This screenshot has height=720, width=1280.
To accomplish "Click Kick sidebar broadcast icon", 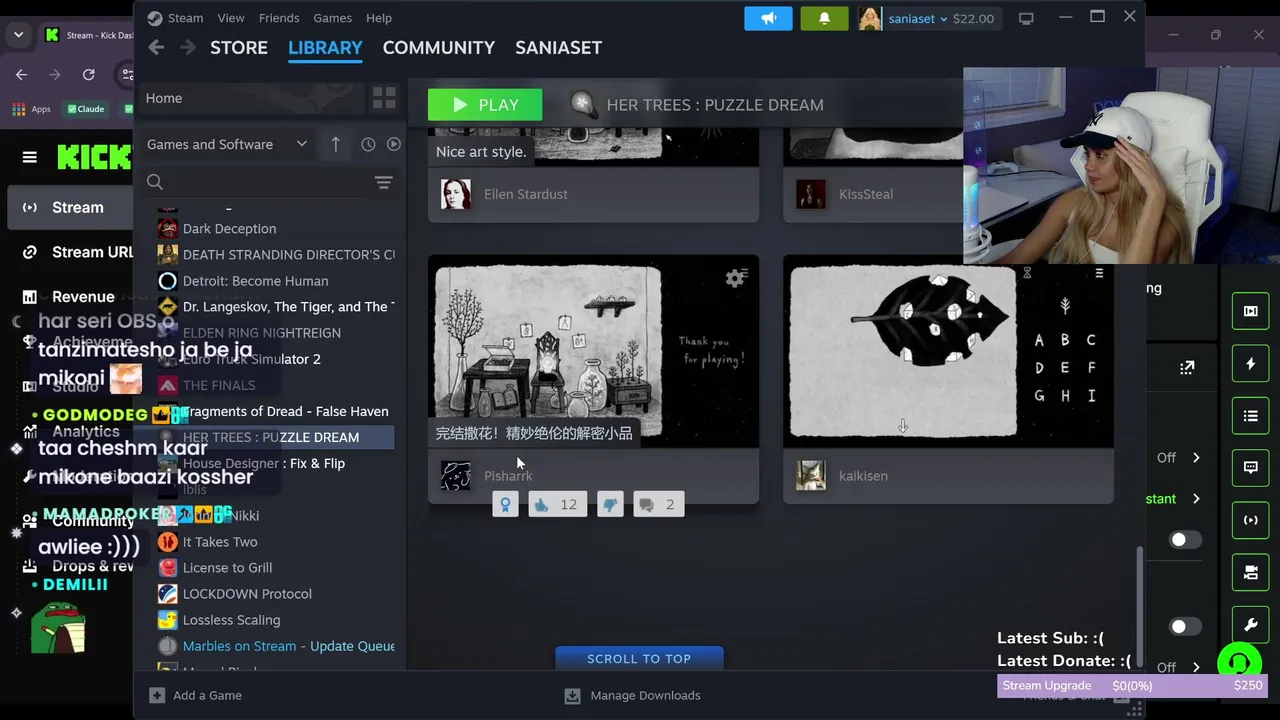I will 1251,520.
